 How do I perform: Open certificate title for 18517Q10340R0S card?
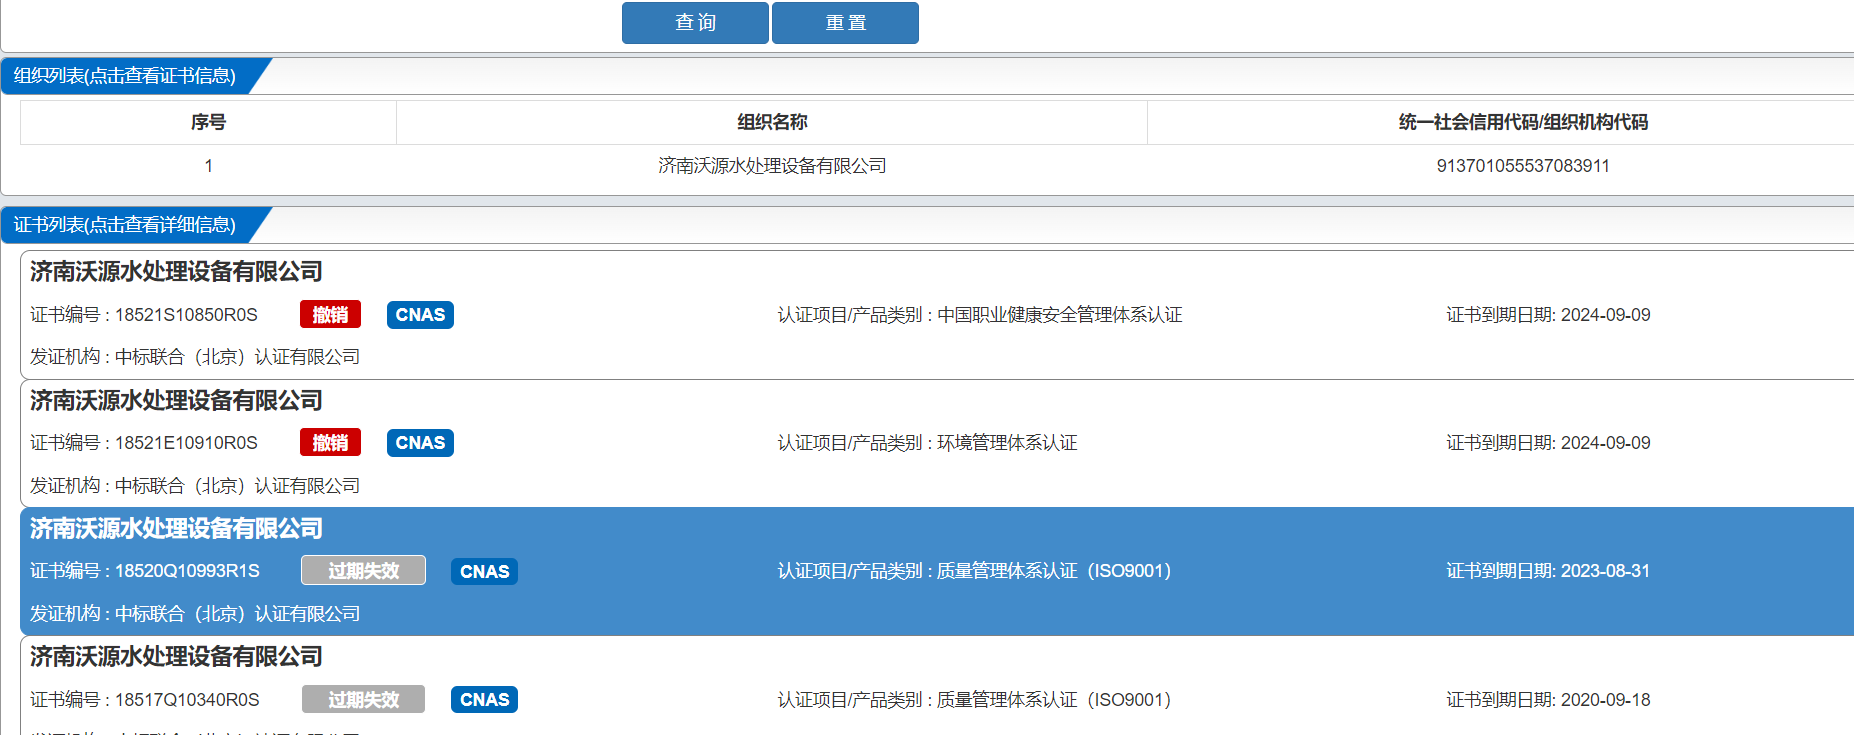[176, 657]
